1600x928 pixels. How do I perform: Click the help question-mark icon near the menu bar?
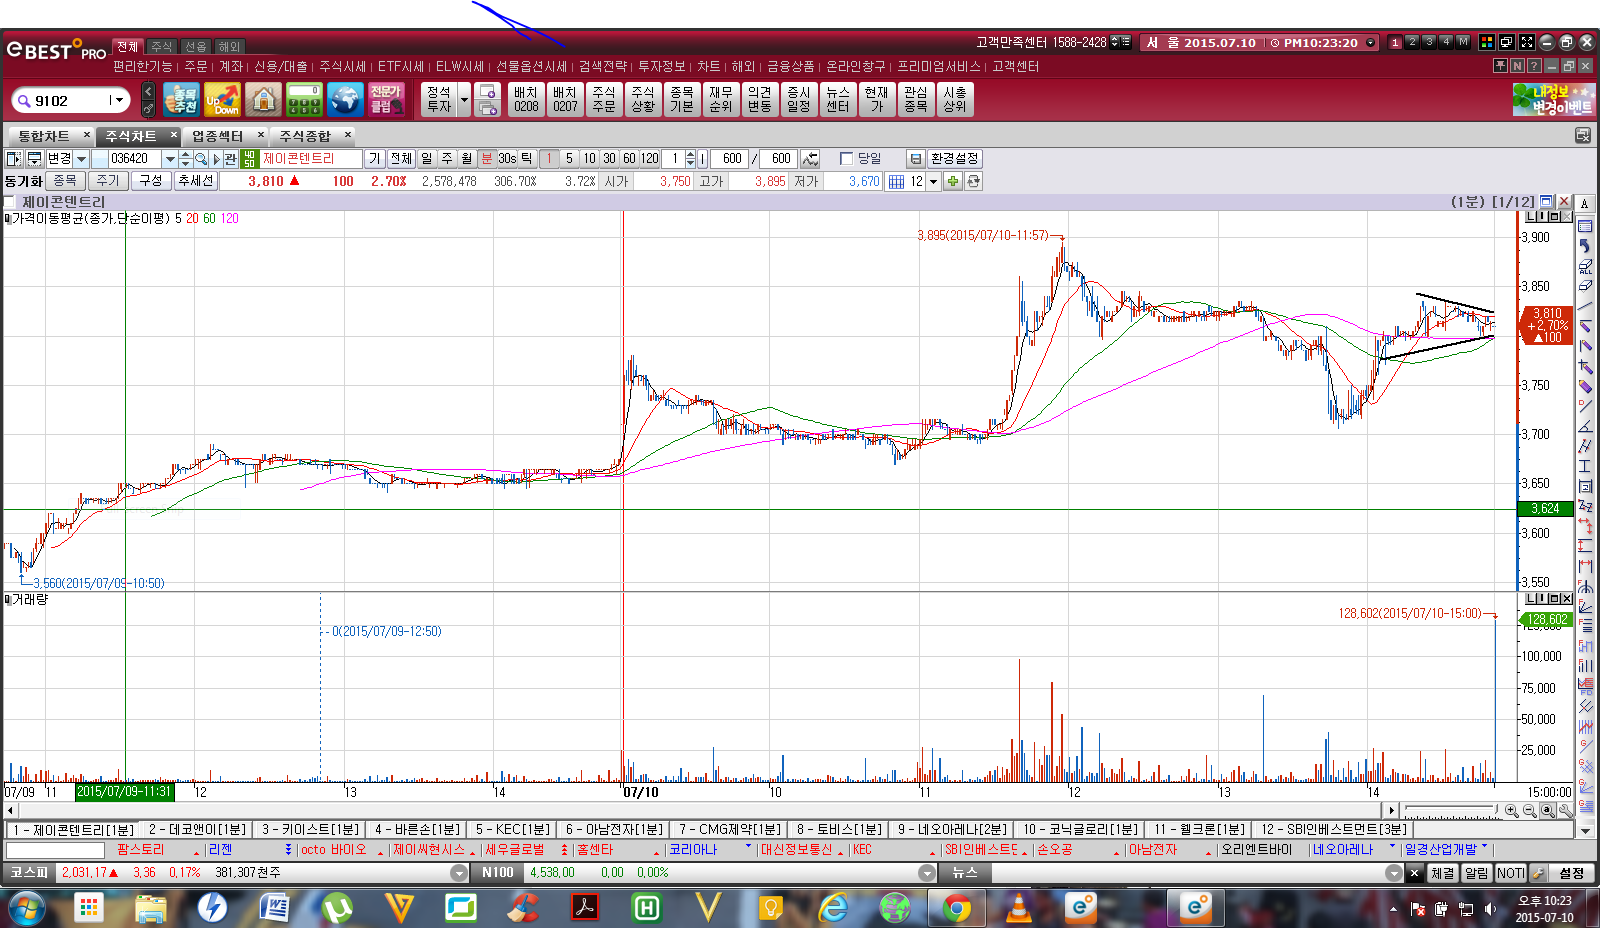point(1533,66)
